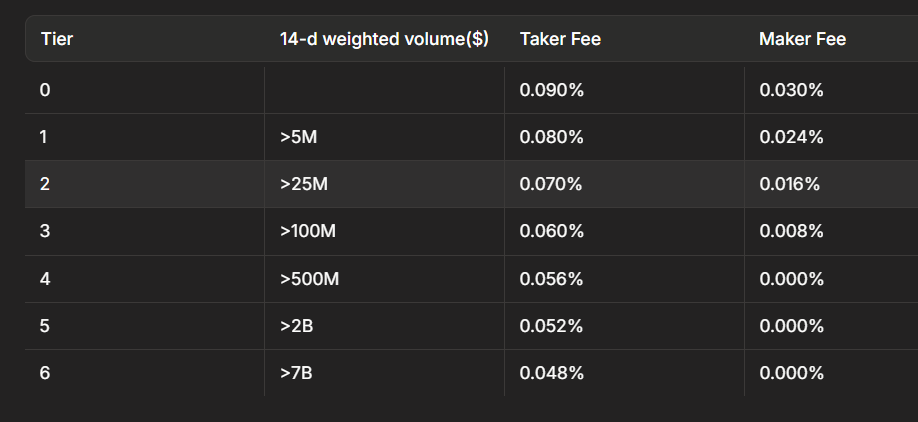The width and height of the screenshot is (918, 422).
Task: Select the 0.052% taker fee value
Action: [x=551, y=326]
